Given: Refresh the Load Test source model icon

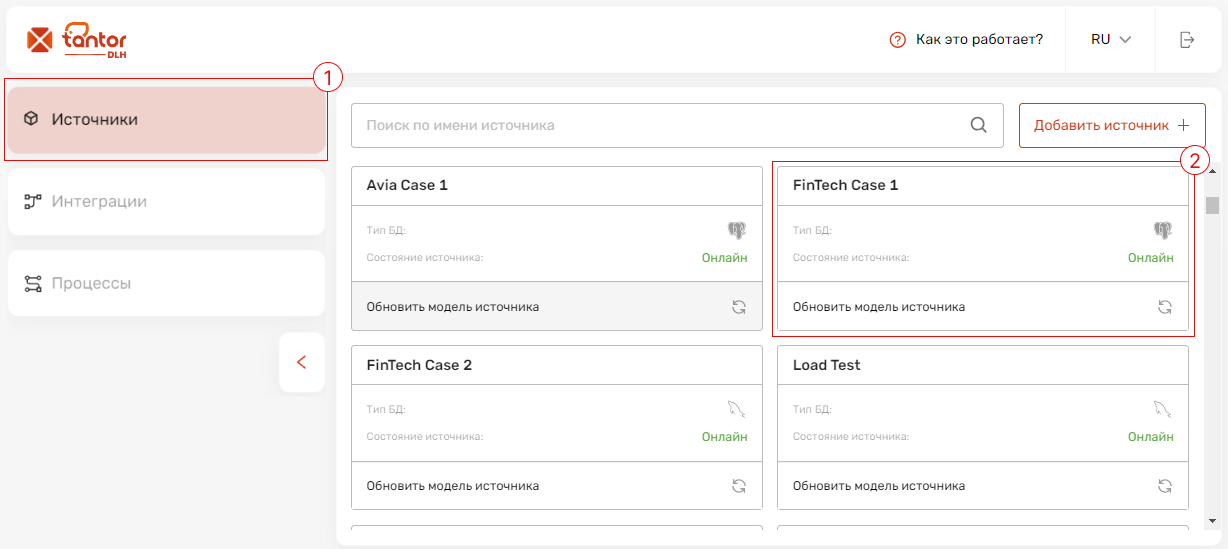Looking at the screenshot, I should point(1165,486).
